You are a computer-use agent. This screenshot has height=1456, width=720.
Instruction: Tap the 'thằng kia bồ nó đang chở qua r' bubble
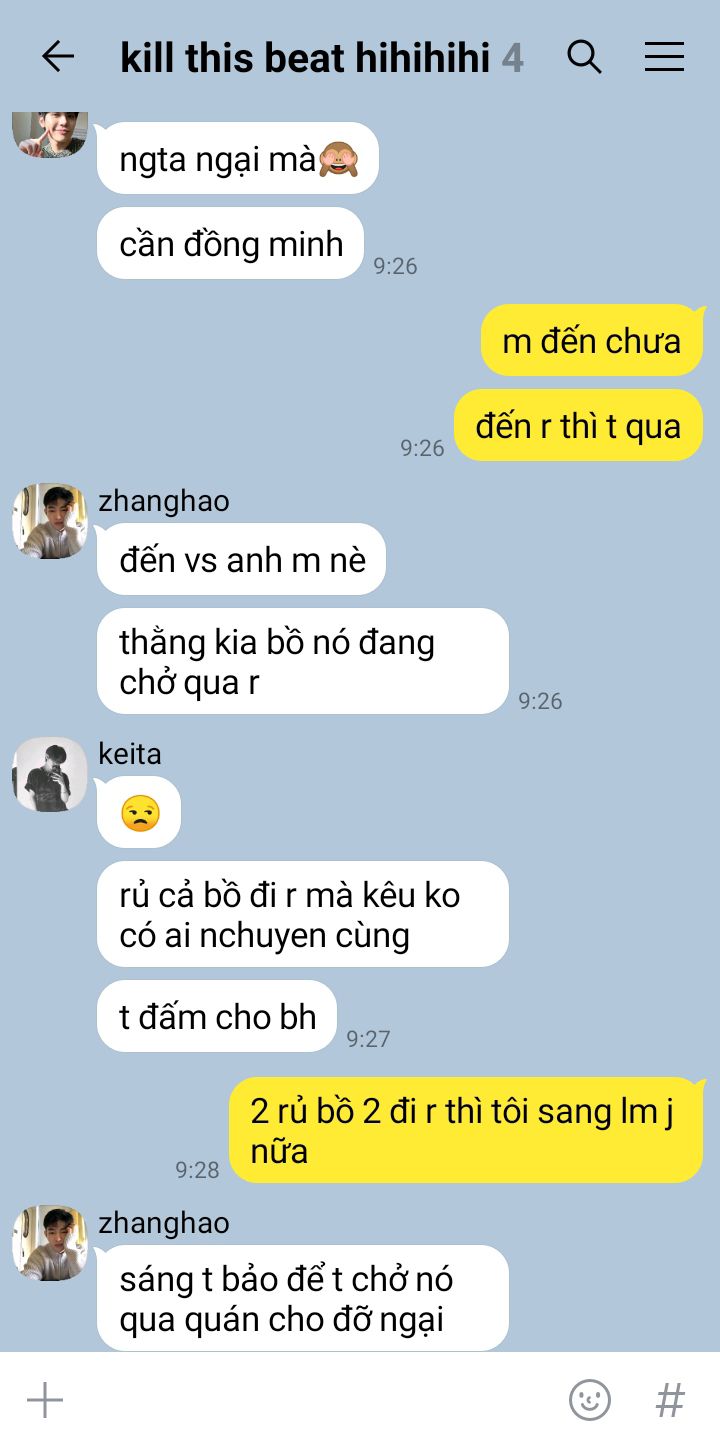pyautogui.click(x=303, y=661)
